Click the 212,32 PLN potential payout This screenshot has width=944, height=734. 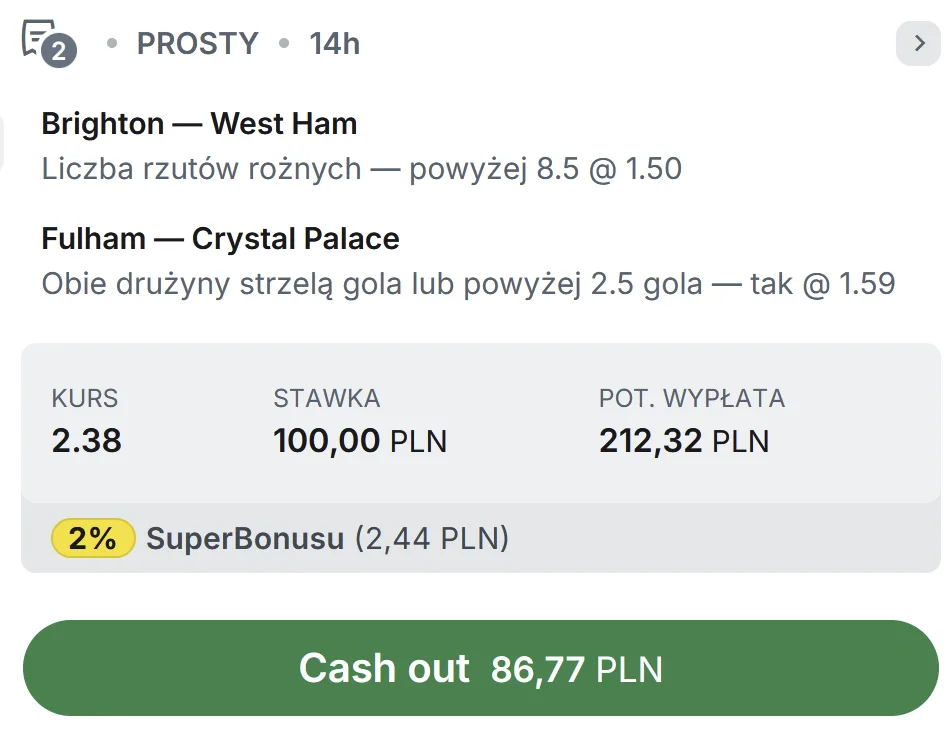click(x=684, y=440)
